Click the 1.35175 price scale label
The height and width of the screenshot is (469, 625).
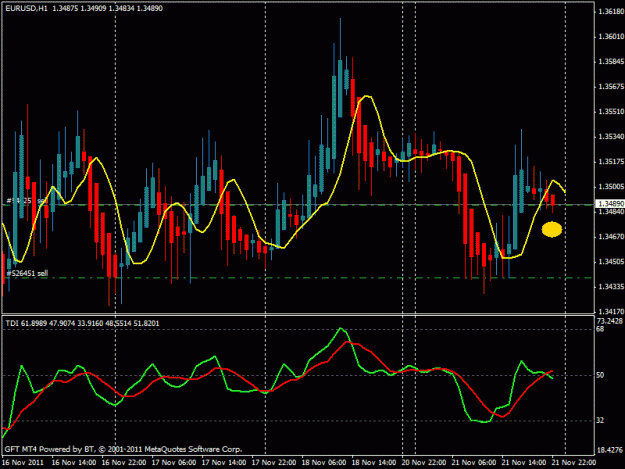pyautogui.click(x=611, y=162)
